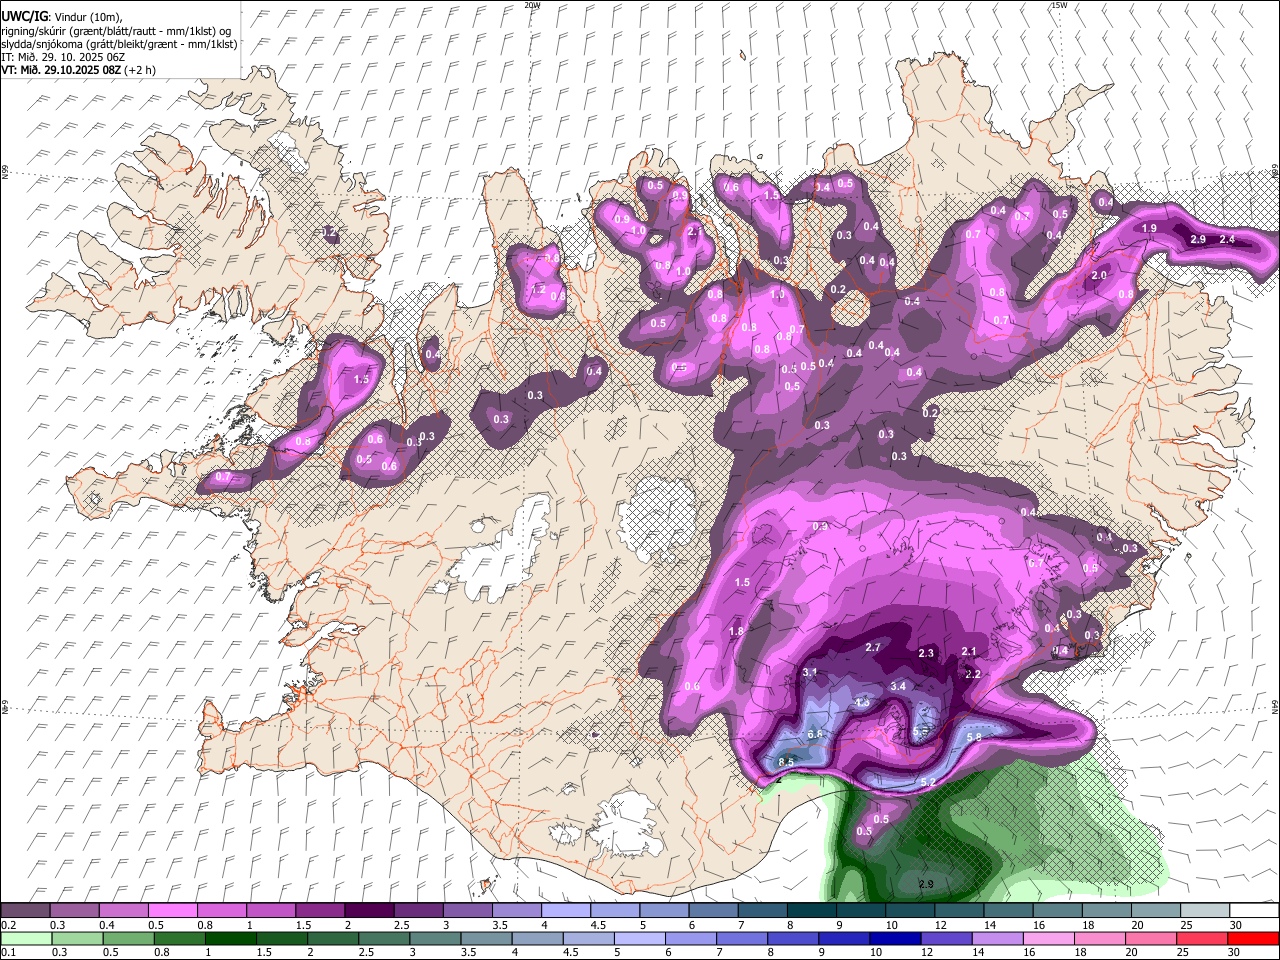Click the '5.8' precipitation value on map

pos(975,737)
